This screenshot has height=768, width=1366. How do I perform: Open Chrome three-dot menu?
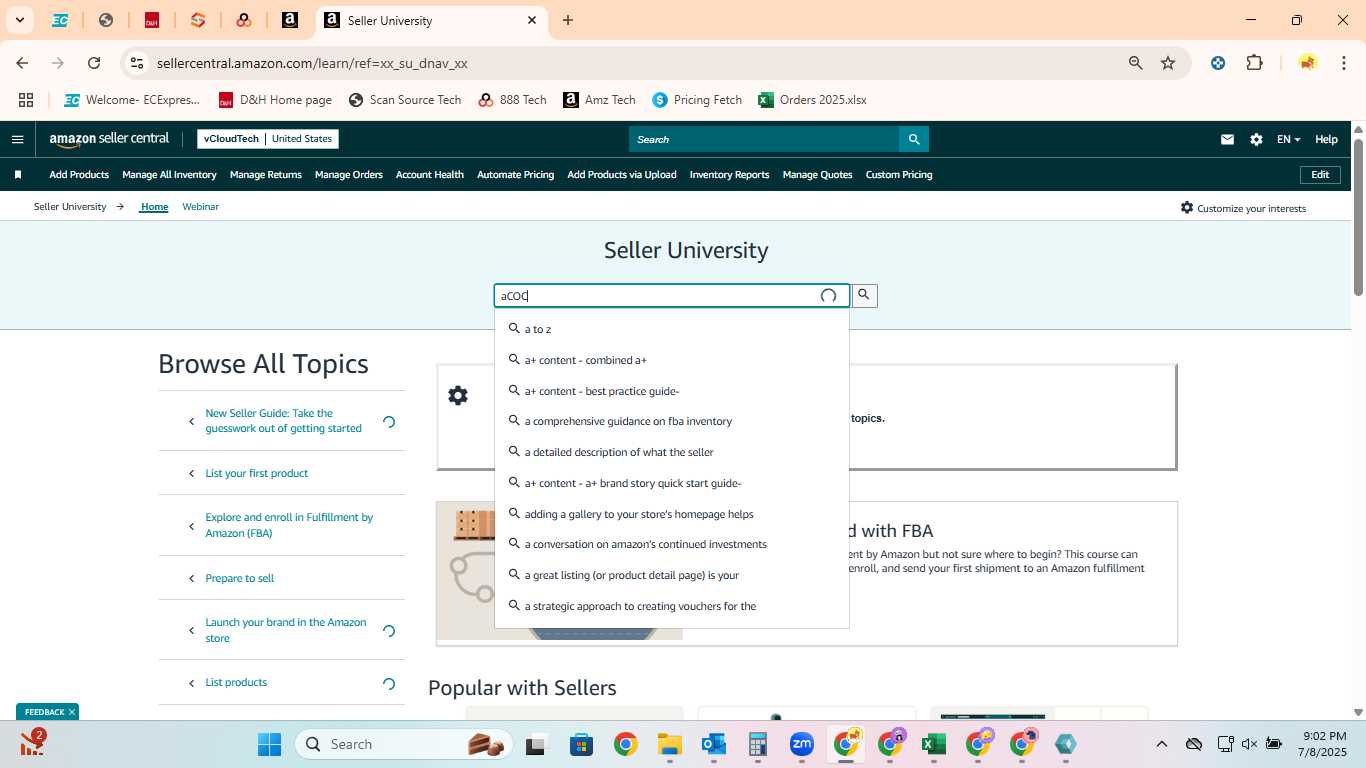coord(1343,63)
